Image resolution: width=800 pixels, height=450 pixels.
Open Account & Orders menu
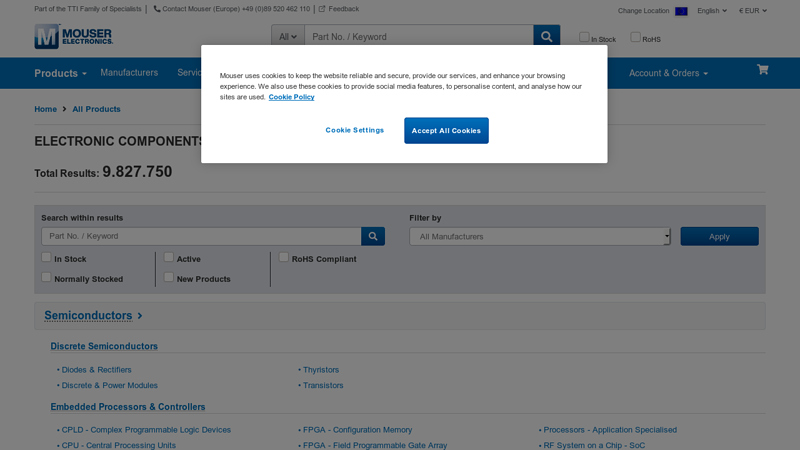(x=668, y=73)
